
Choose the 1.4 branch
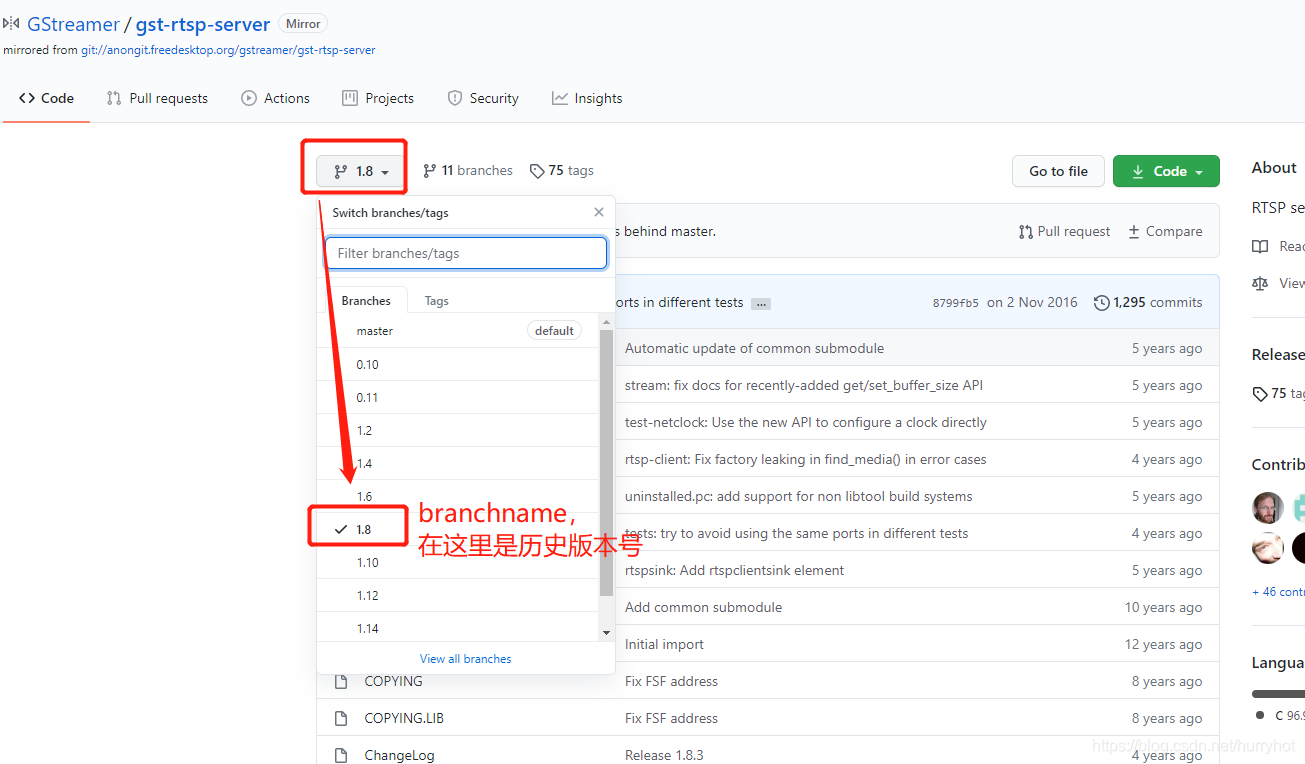(458, 463)
